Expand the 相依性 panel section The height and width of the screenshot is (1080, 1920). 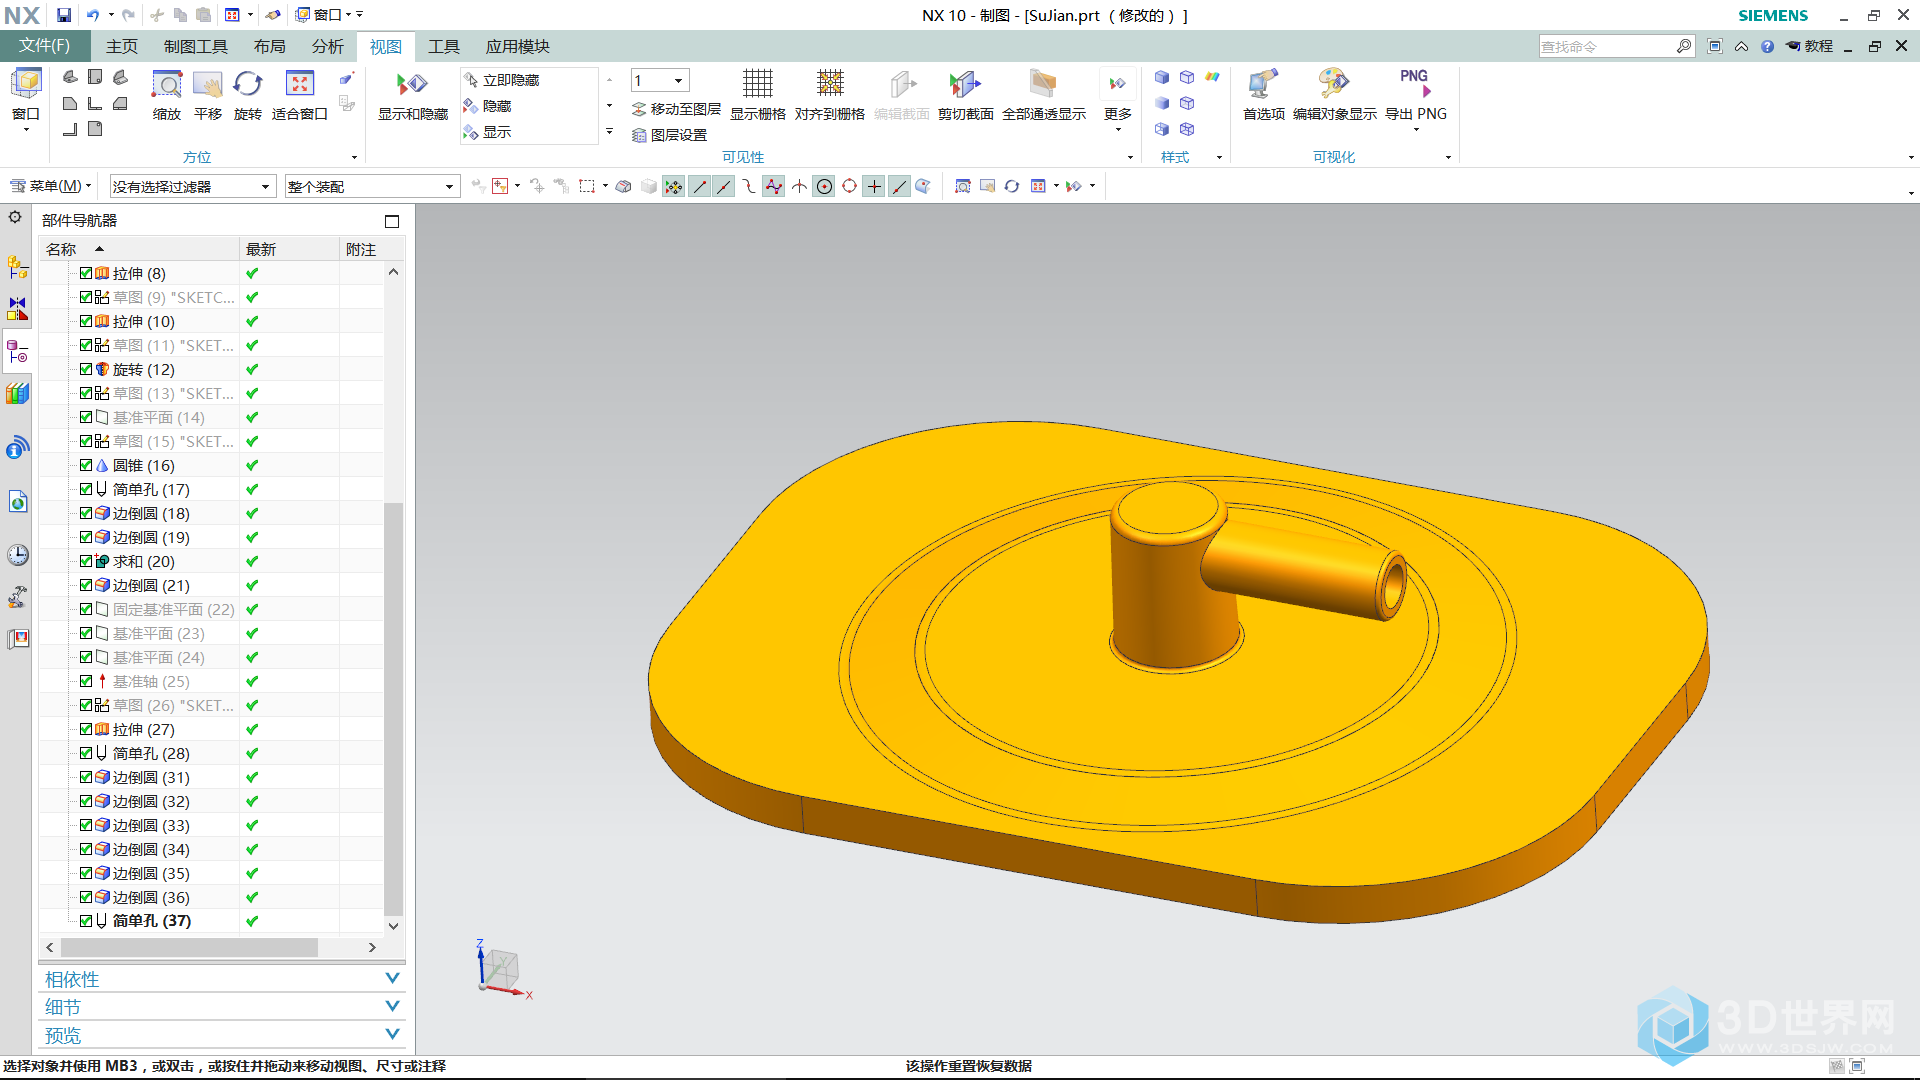[222, 979]
